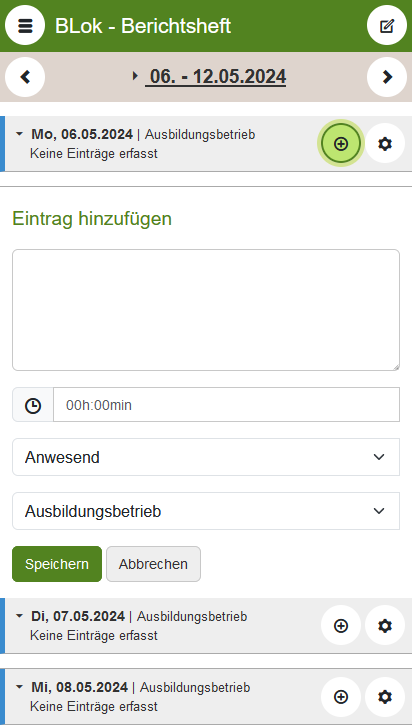
Task: Click the Abbrechen button
Action: pyautogui.click(x=154, y=564)
